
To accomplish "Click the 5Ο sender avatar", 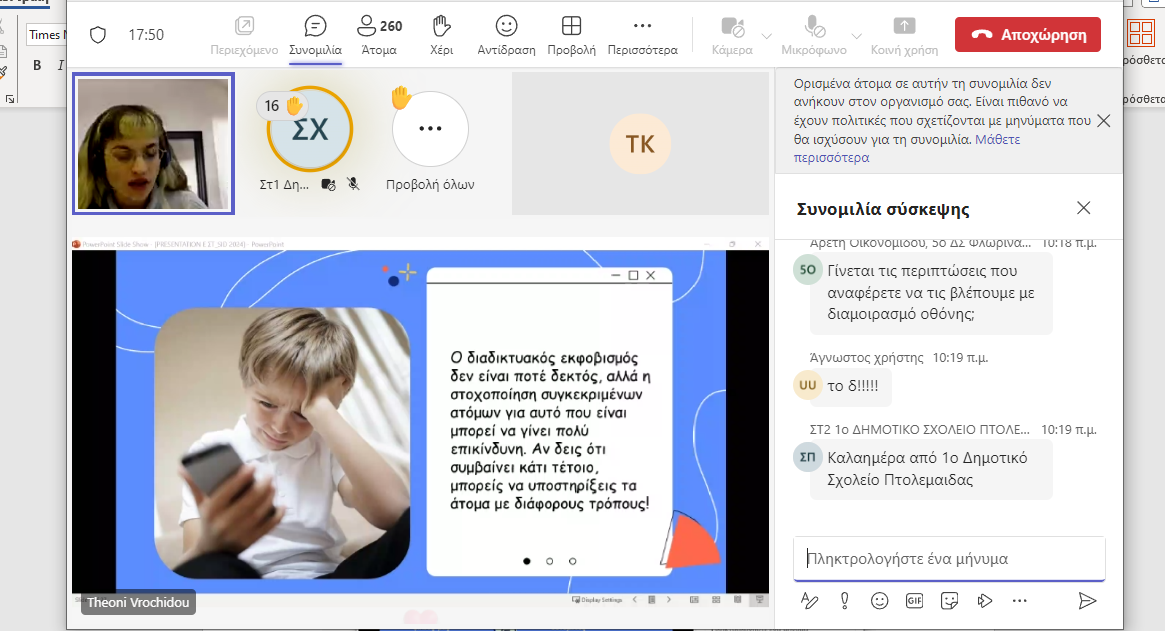I will (x=808, y=269).
